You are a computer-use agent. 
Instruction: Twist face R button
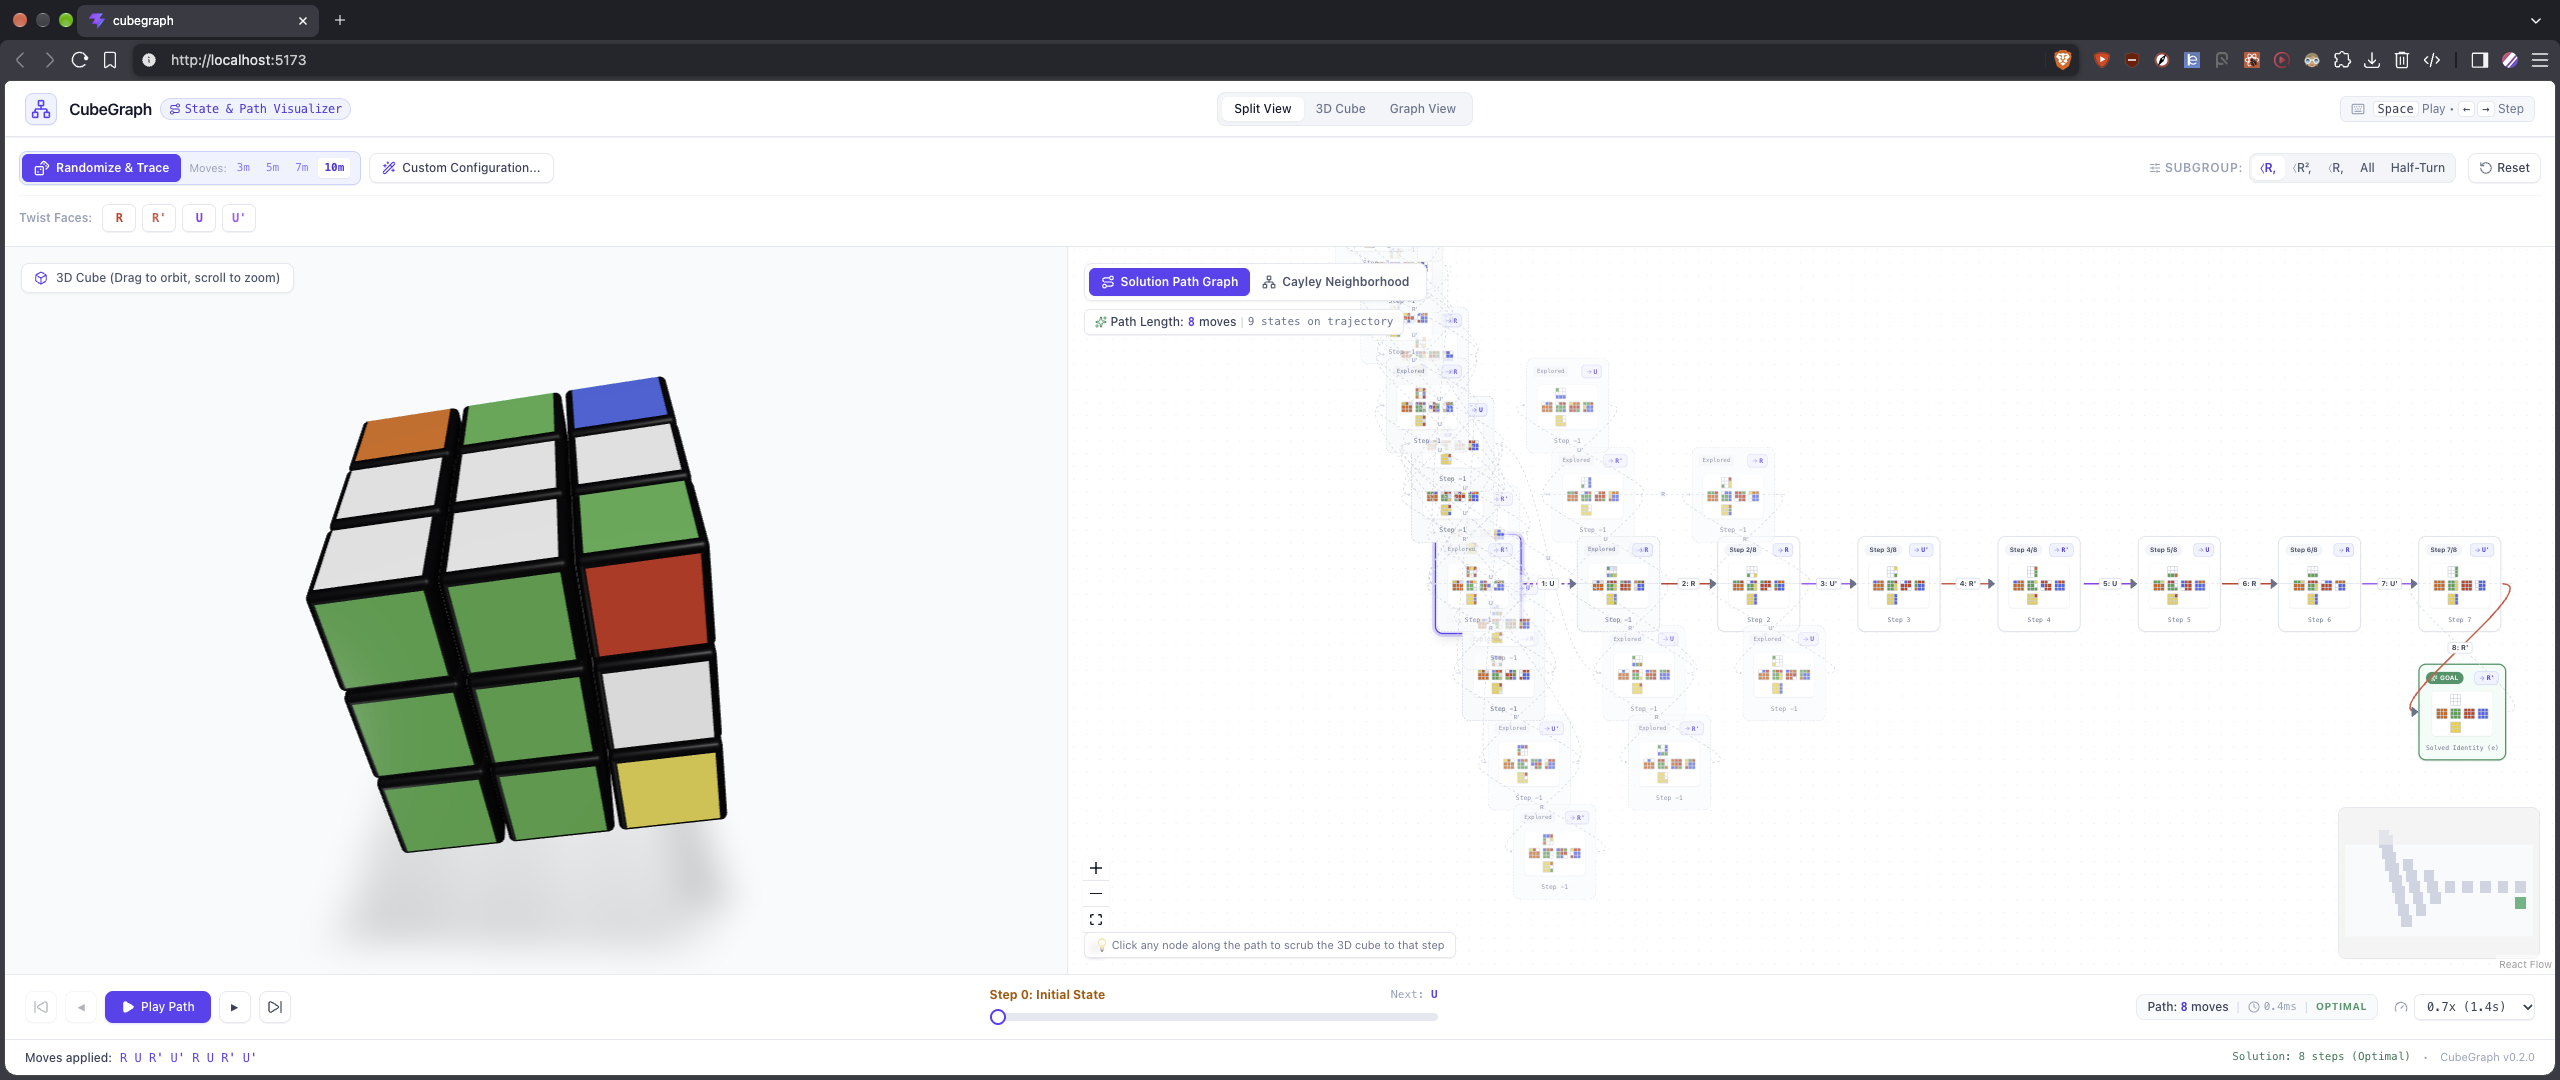[119, 218]
